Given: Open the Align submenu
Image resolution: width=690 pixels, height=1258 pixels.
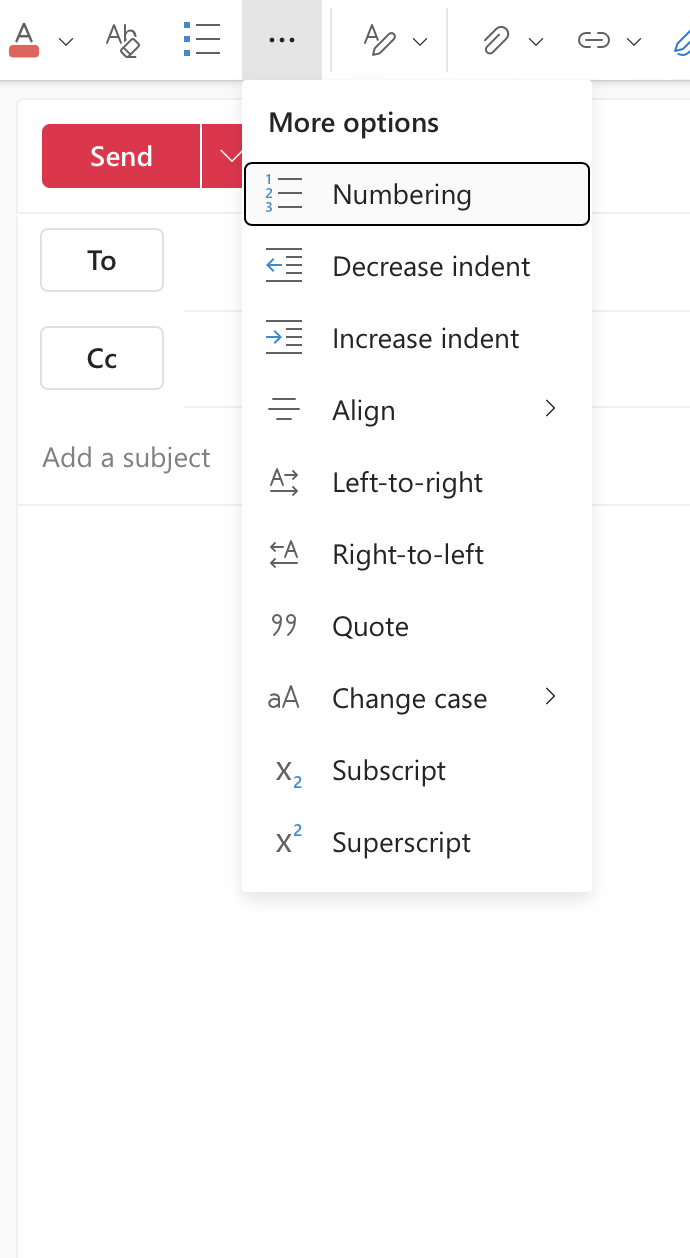Looking at the screenshot, I should [x=416, y=410].
